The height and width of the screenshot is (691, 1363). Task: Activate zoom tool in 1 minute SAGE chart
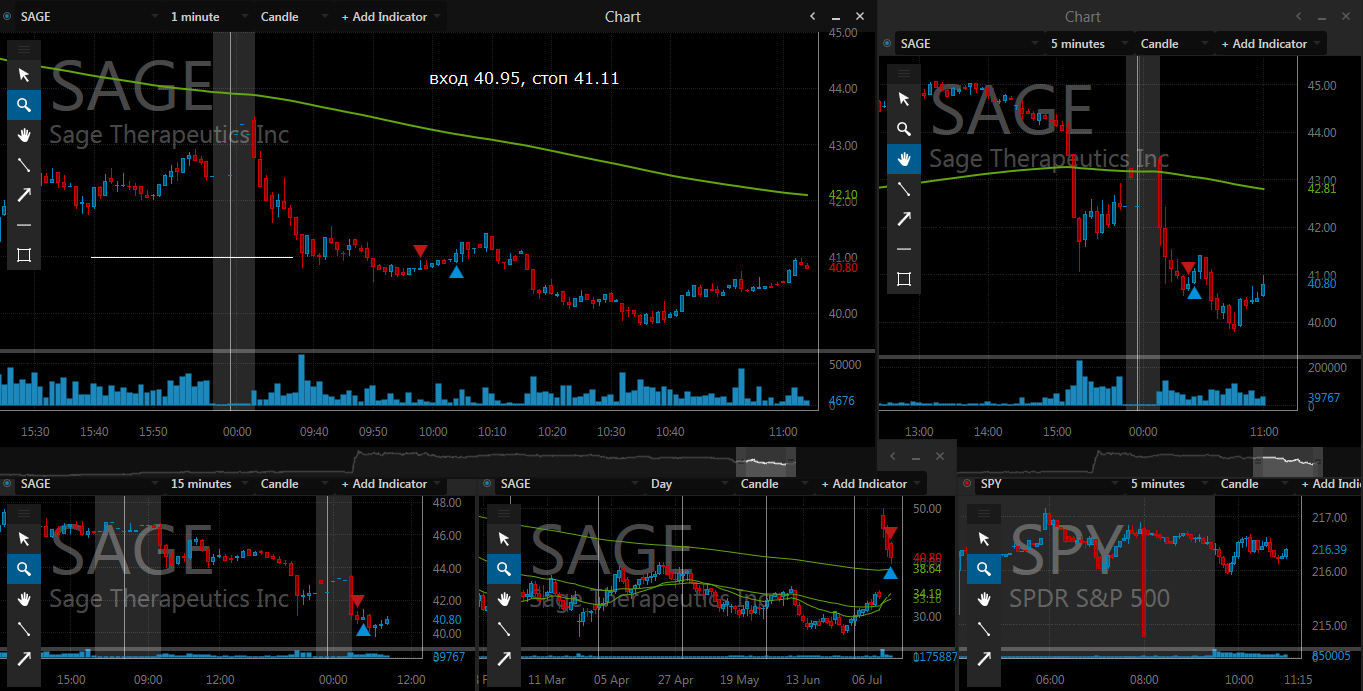[x=24, y=105]
